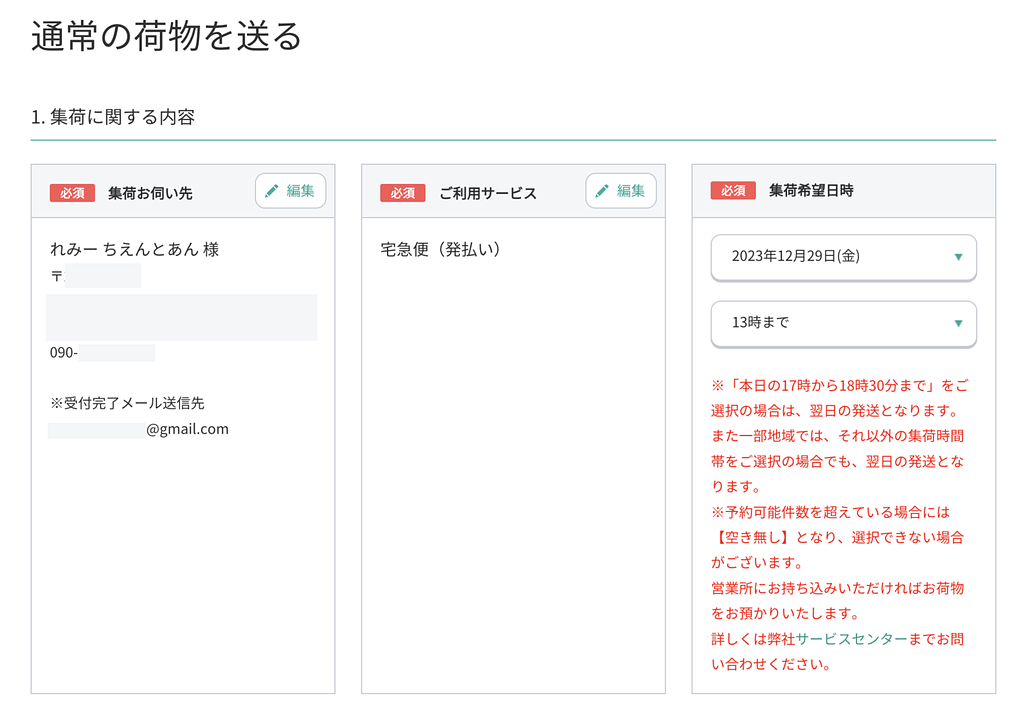Image resolution: width=1024 pixels, height=722 pixels.
Task: Open the pickup time dropdown showing 13時まで
Action: coord(843,324)
